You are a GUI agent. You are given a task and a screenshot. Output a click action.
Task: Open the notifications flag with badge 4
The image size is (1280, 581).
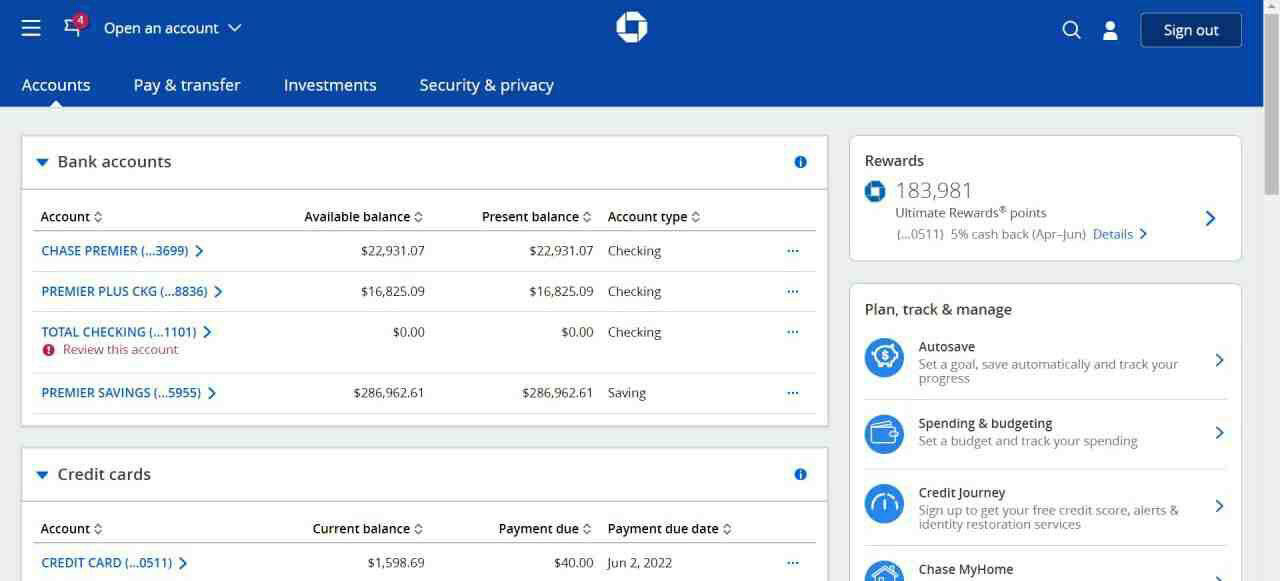pos(74,26)
